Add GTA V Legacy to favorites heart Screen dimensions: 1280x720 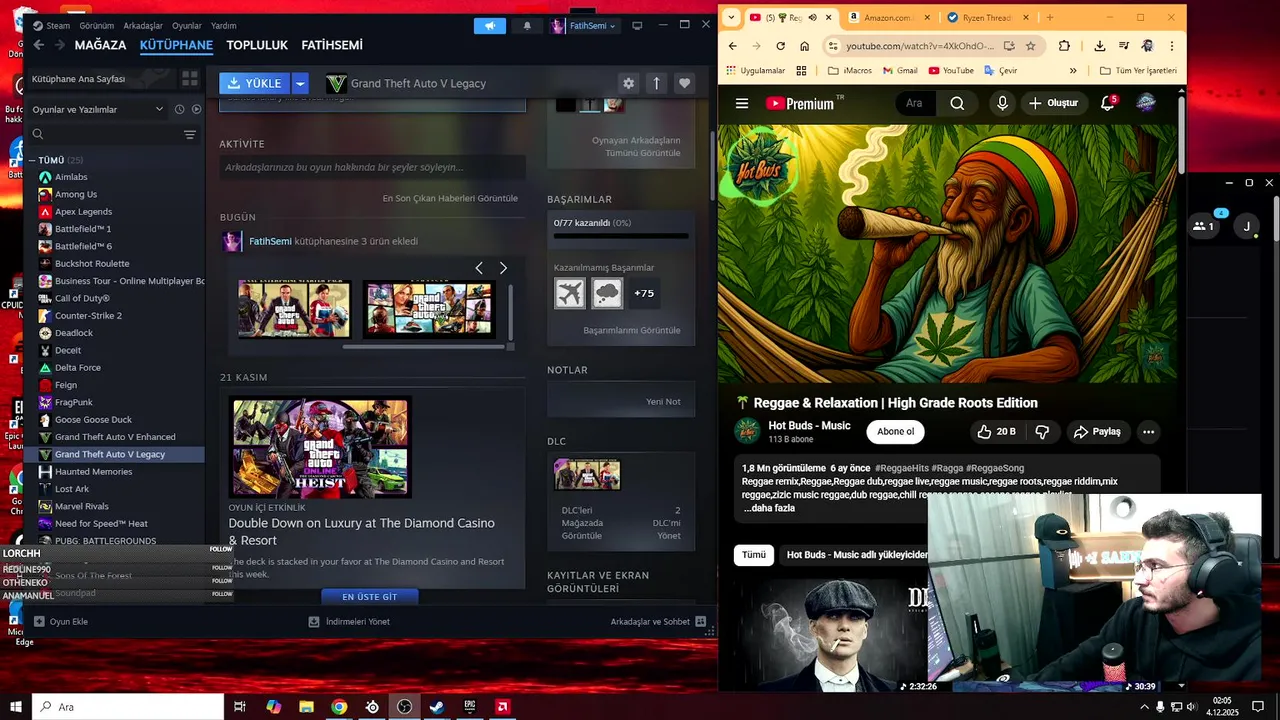pos(685,83)
